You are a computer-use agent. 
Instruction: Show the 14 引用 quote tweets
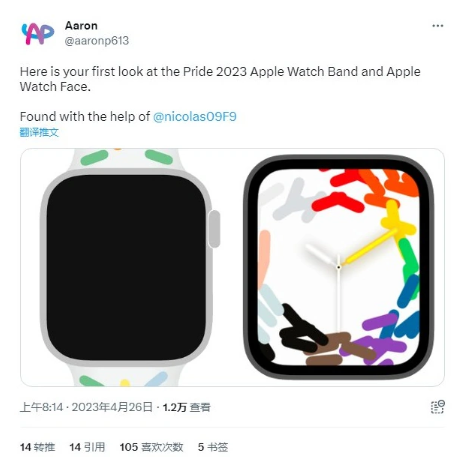tap(87, 447)
